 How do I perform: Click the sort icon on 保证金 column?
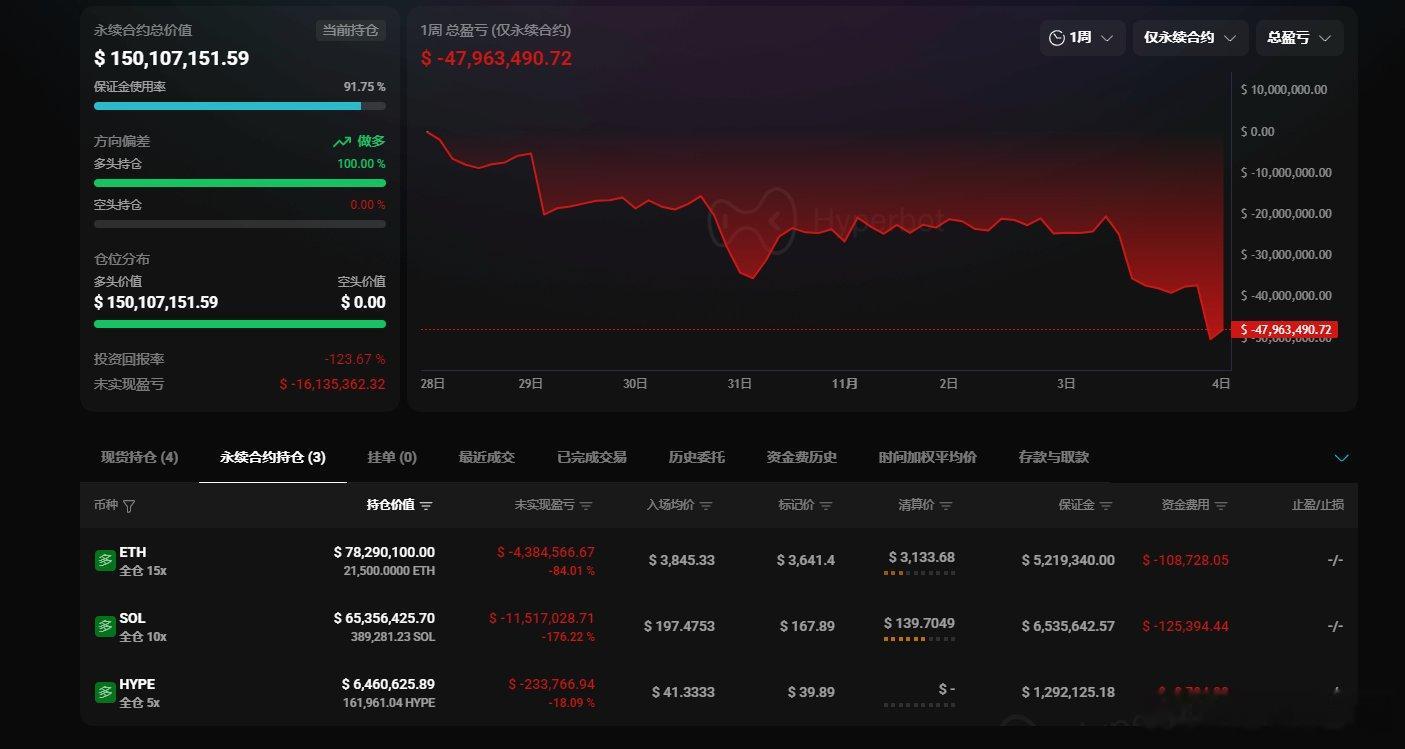1104,505
